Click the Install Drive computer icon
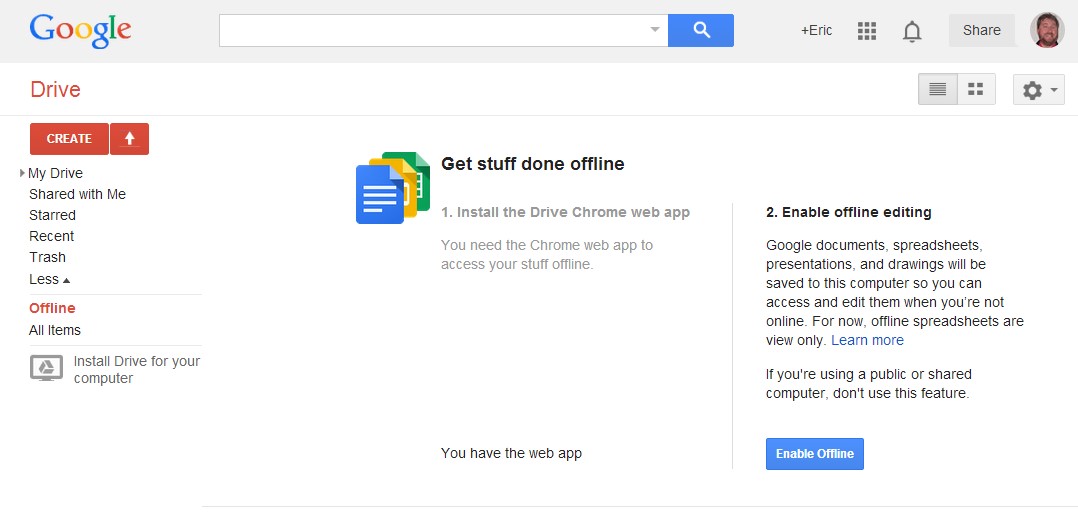 point(46,369)
